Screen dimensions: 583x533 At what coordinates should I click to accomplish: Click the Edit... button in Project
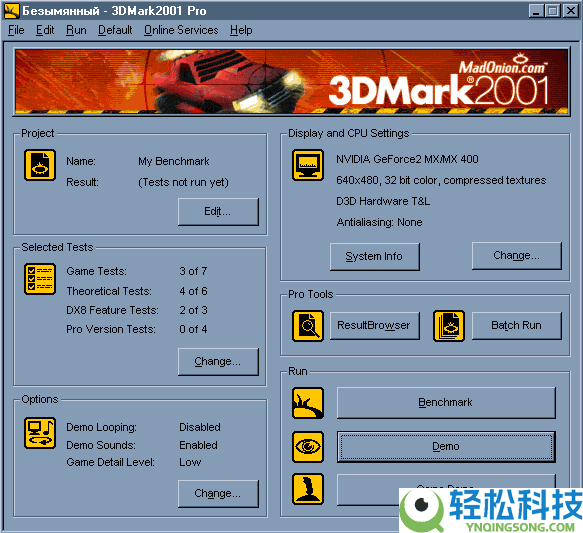(x=218, y=211)
